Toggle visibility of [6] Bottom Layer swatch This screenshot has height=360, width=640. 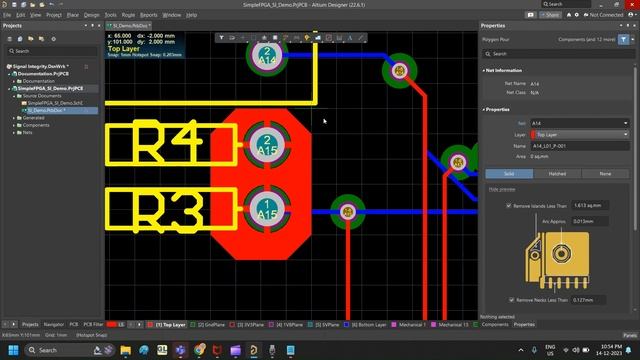(x=346, y=325)
